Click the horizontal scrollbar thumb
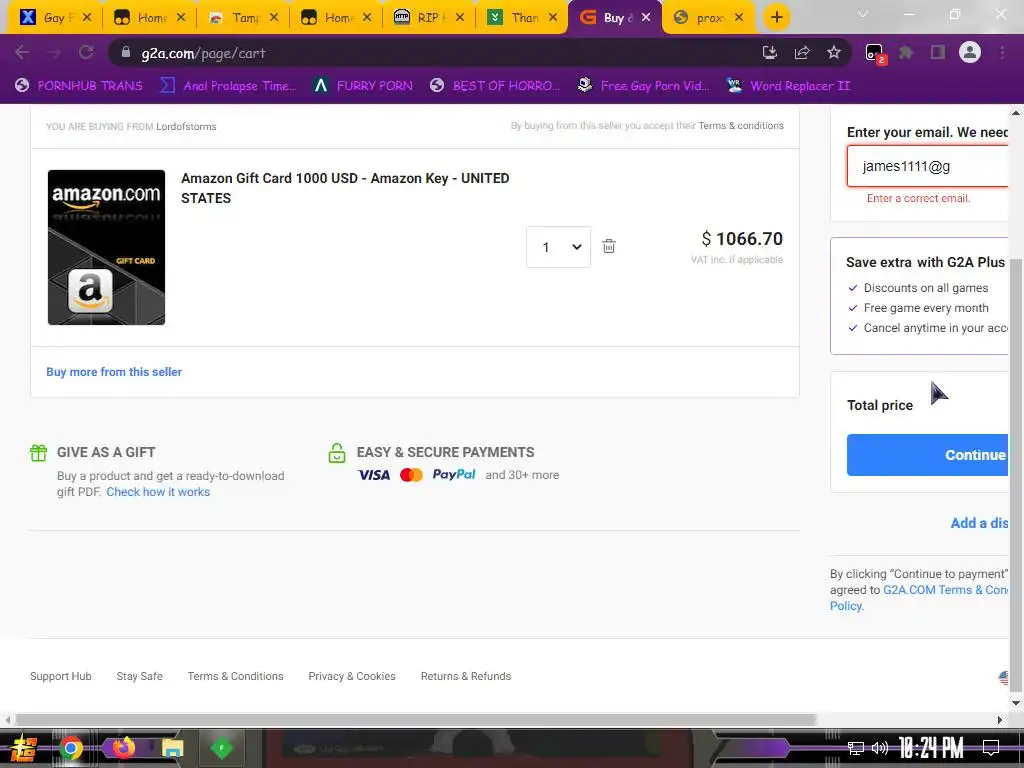This screenshot has height=768, width=1024. tap(415, 720)
